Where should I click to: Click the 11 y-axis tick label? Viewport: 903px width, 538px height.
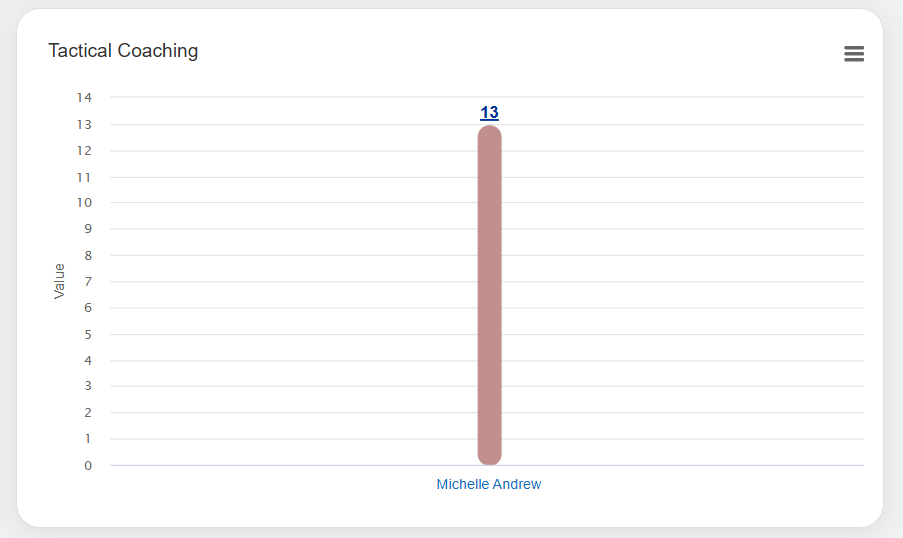[x=84, y=177]
